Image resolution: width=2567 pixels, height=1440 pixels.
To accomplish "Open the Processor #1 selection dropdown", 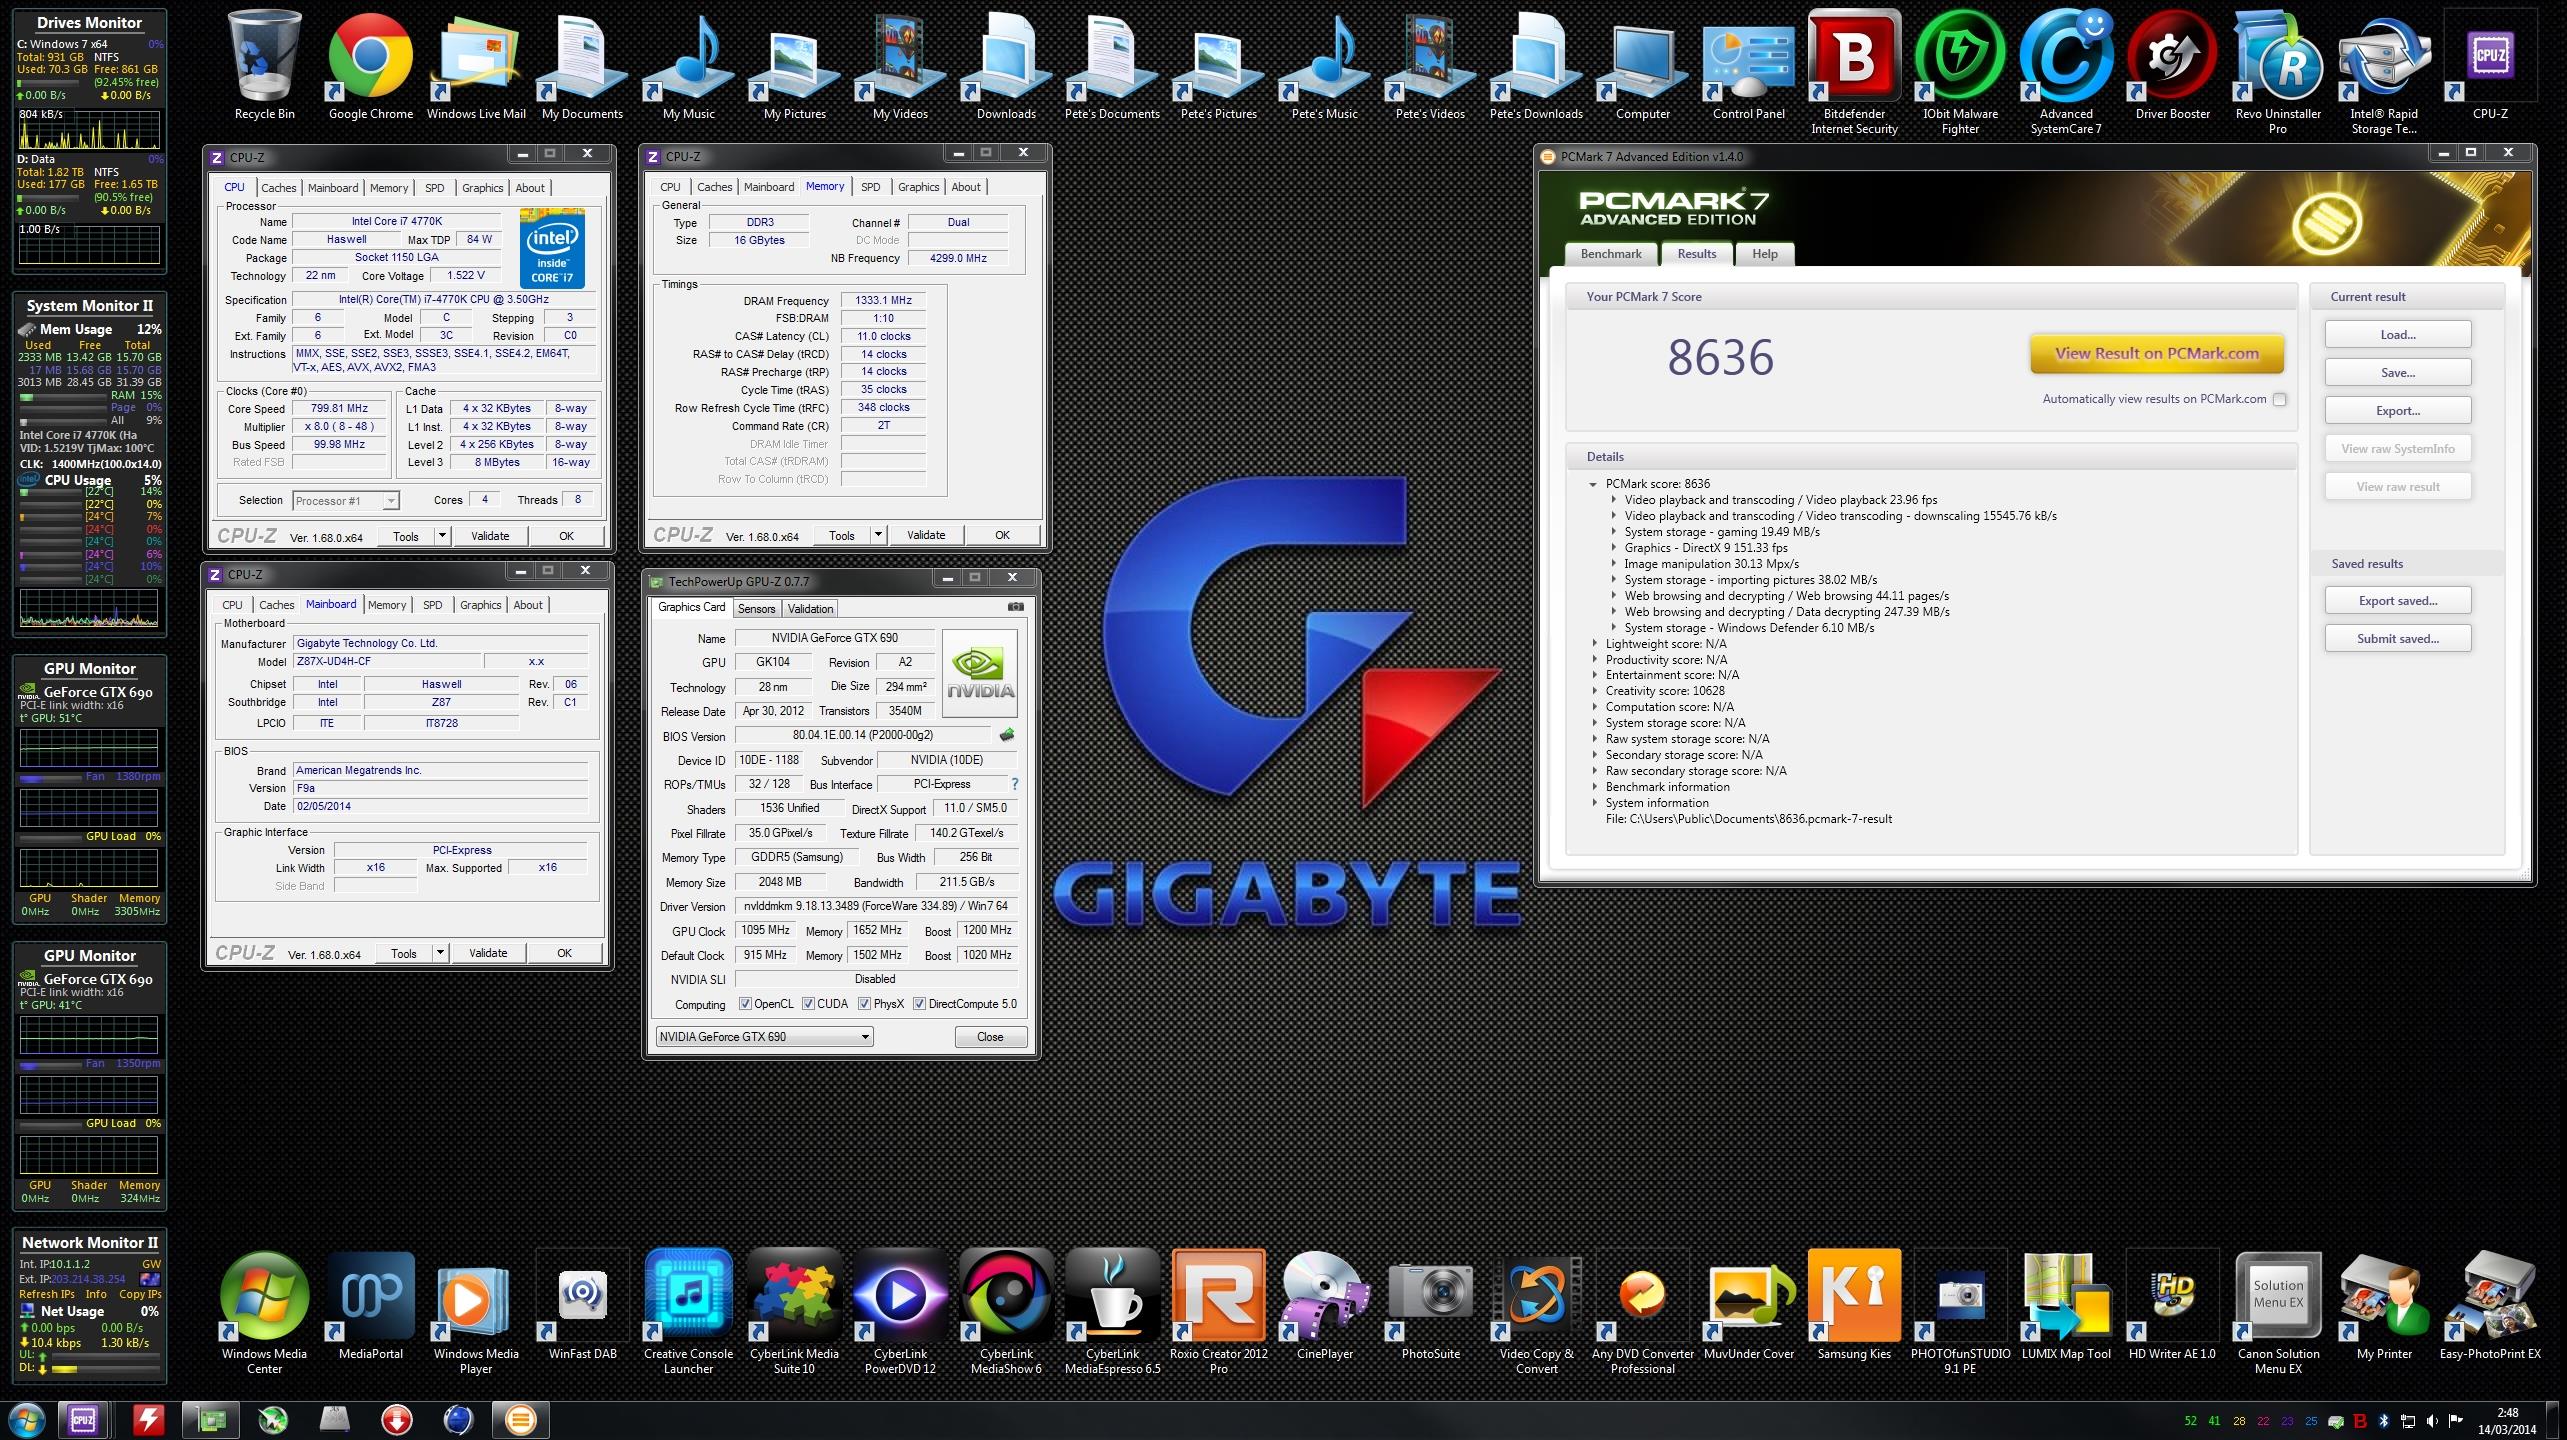I will [x=345, y=500].
